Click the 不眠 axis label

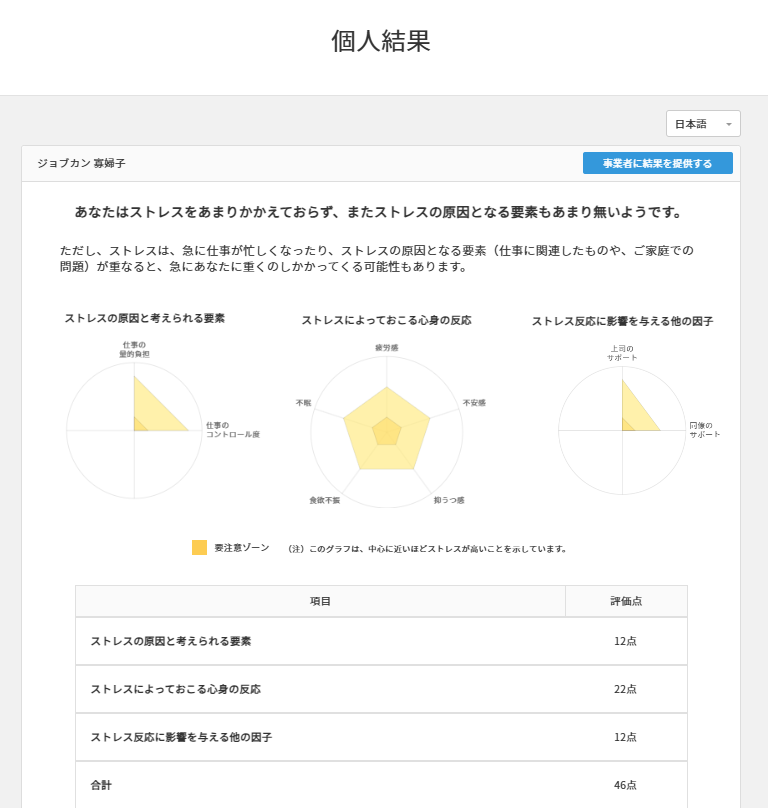[304, 402]
